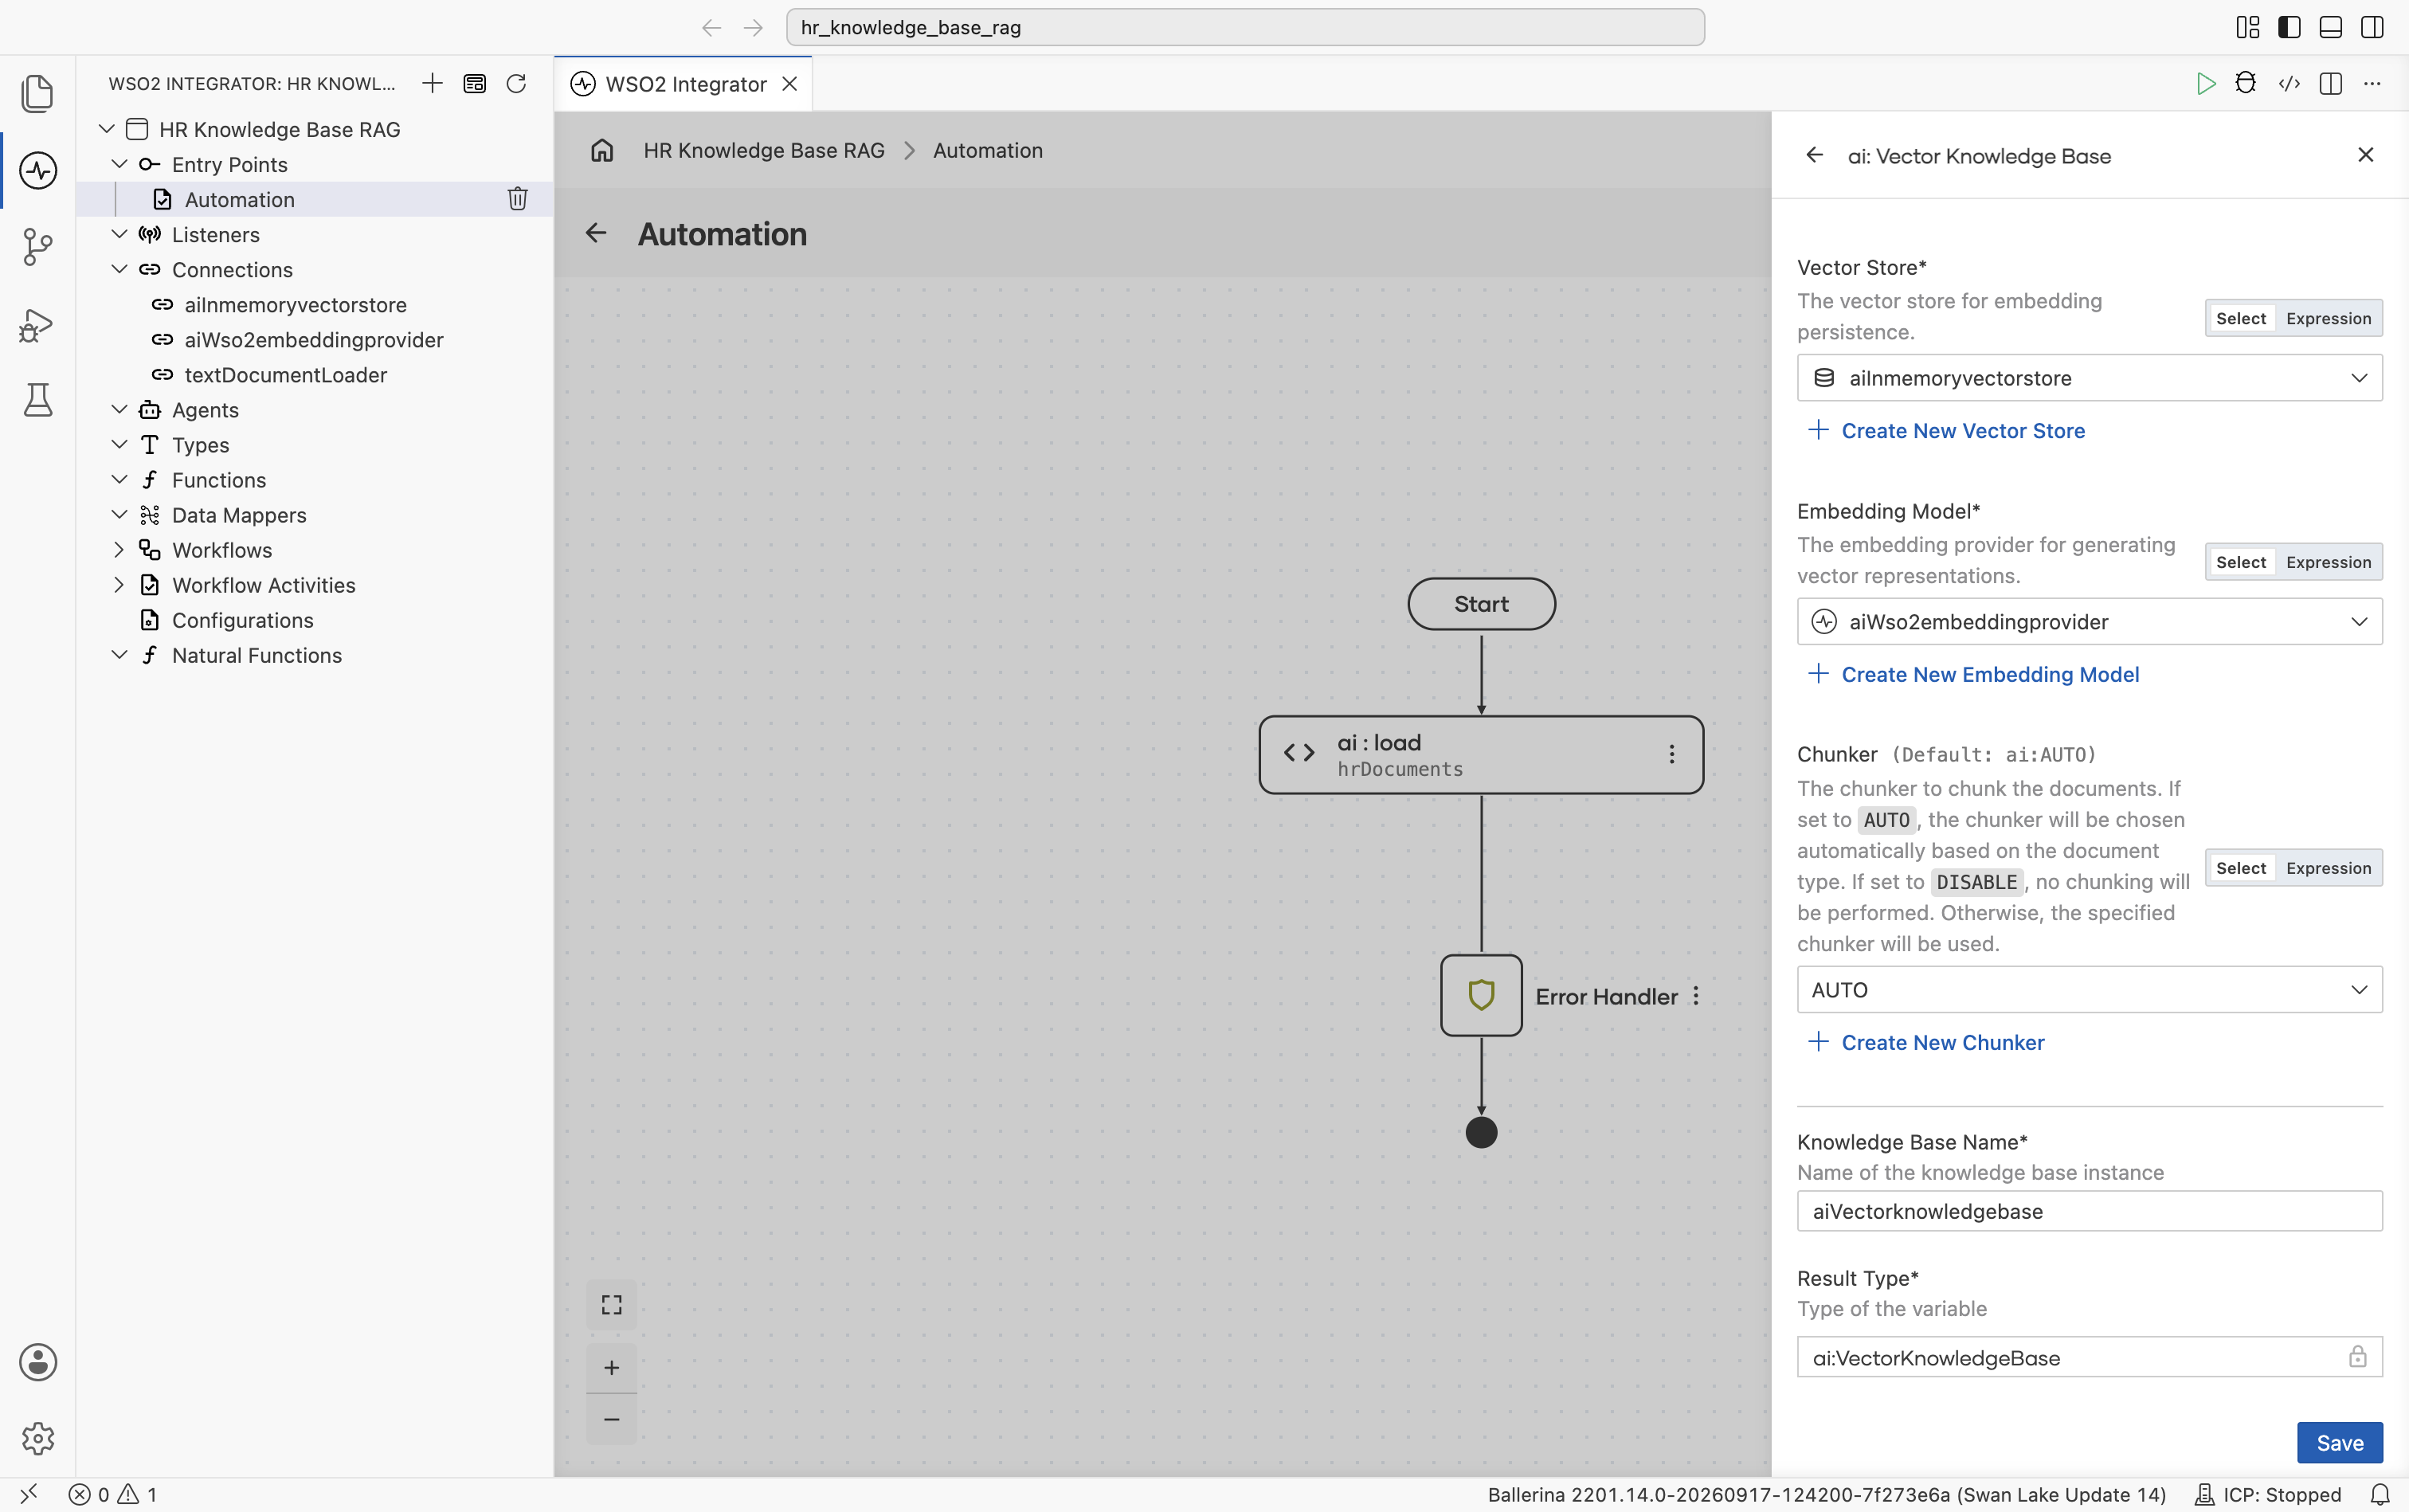
Task: Switch Embedding Model field to Expression mode
Action: tap(2328, 562)
